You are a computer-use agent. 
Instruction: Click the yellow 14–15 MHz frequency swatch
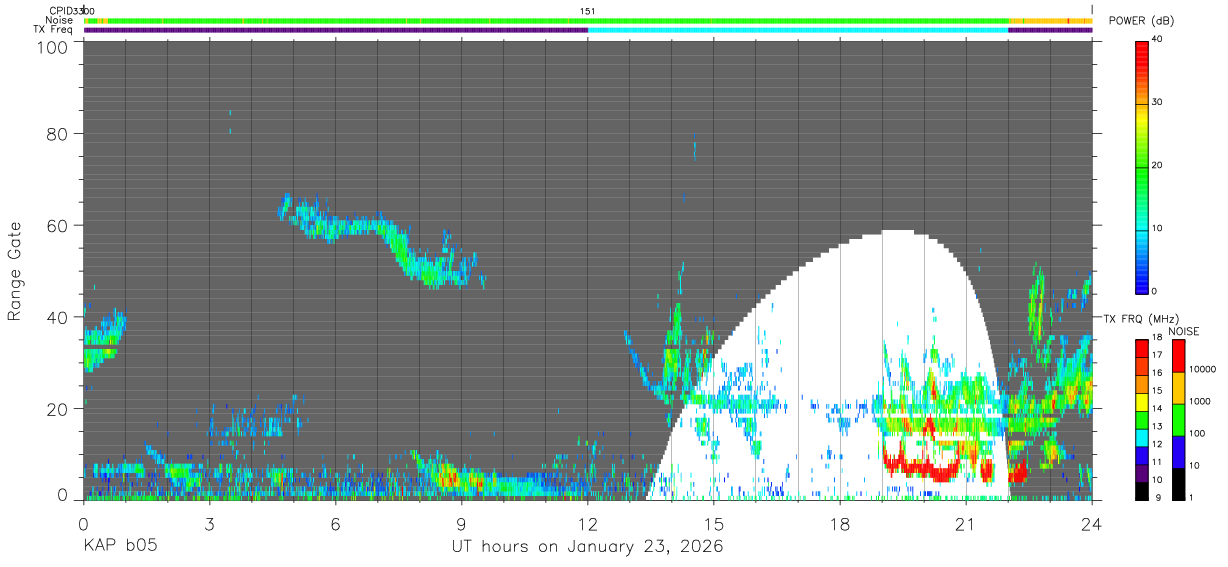[1142, 401]
